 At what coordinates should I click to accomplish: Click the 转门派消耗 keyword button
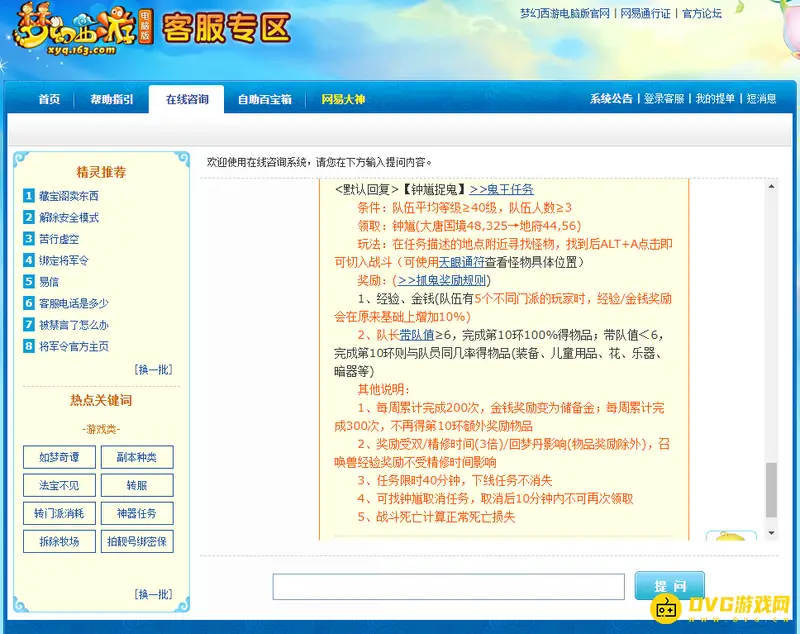59,513
